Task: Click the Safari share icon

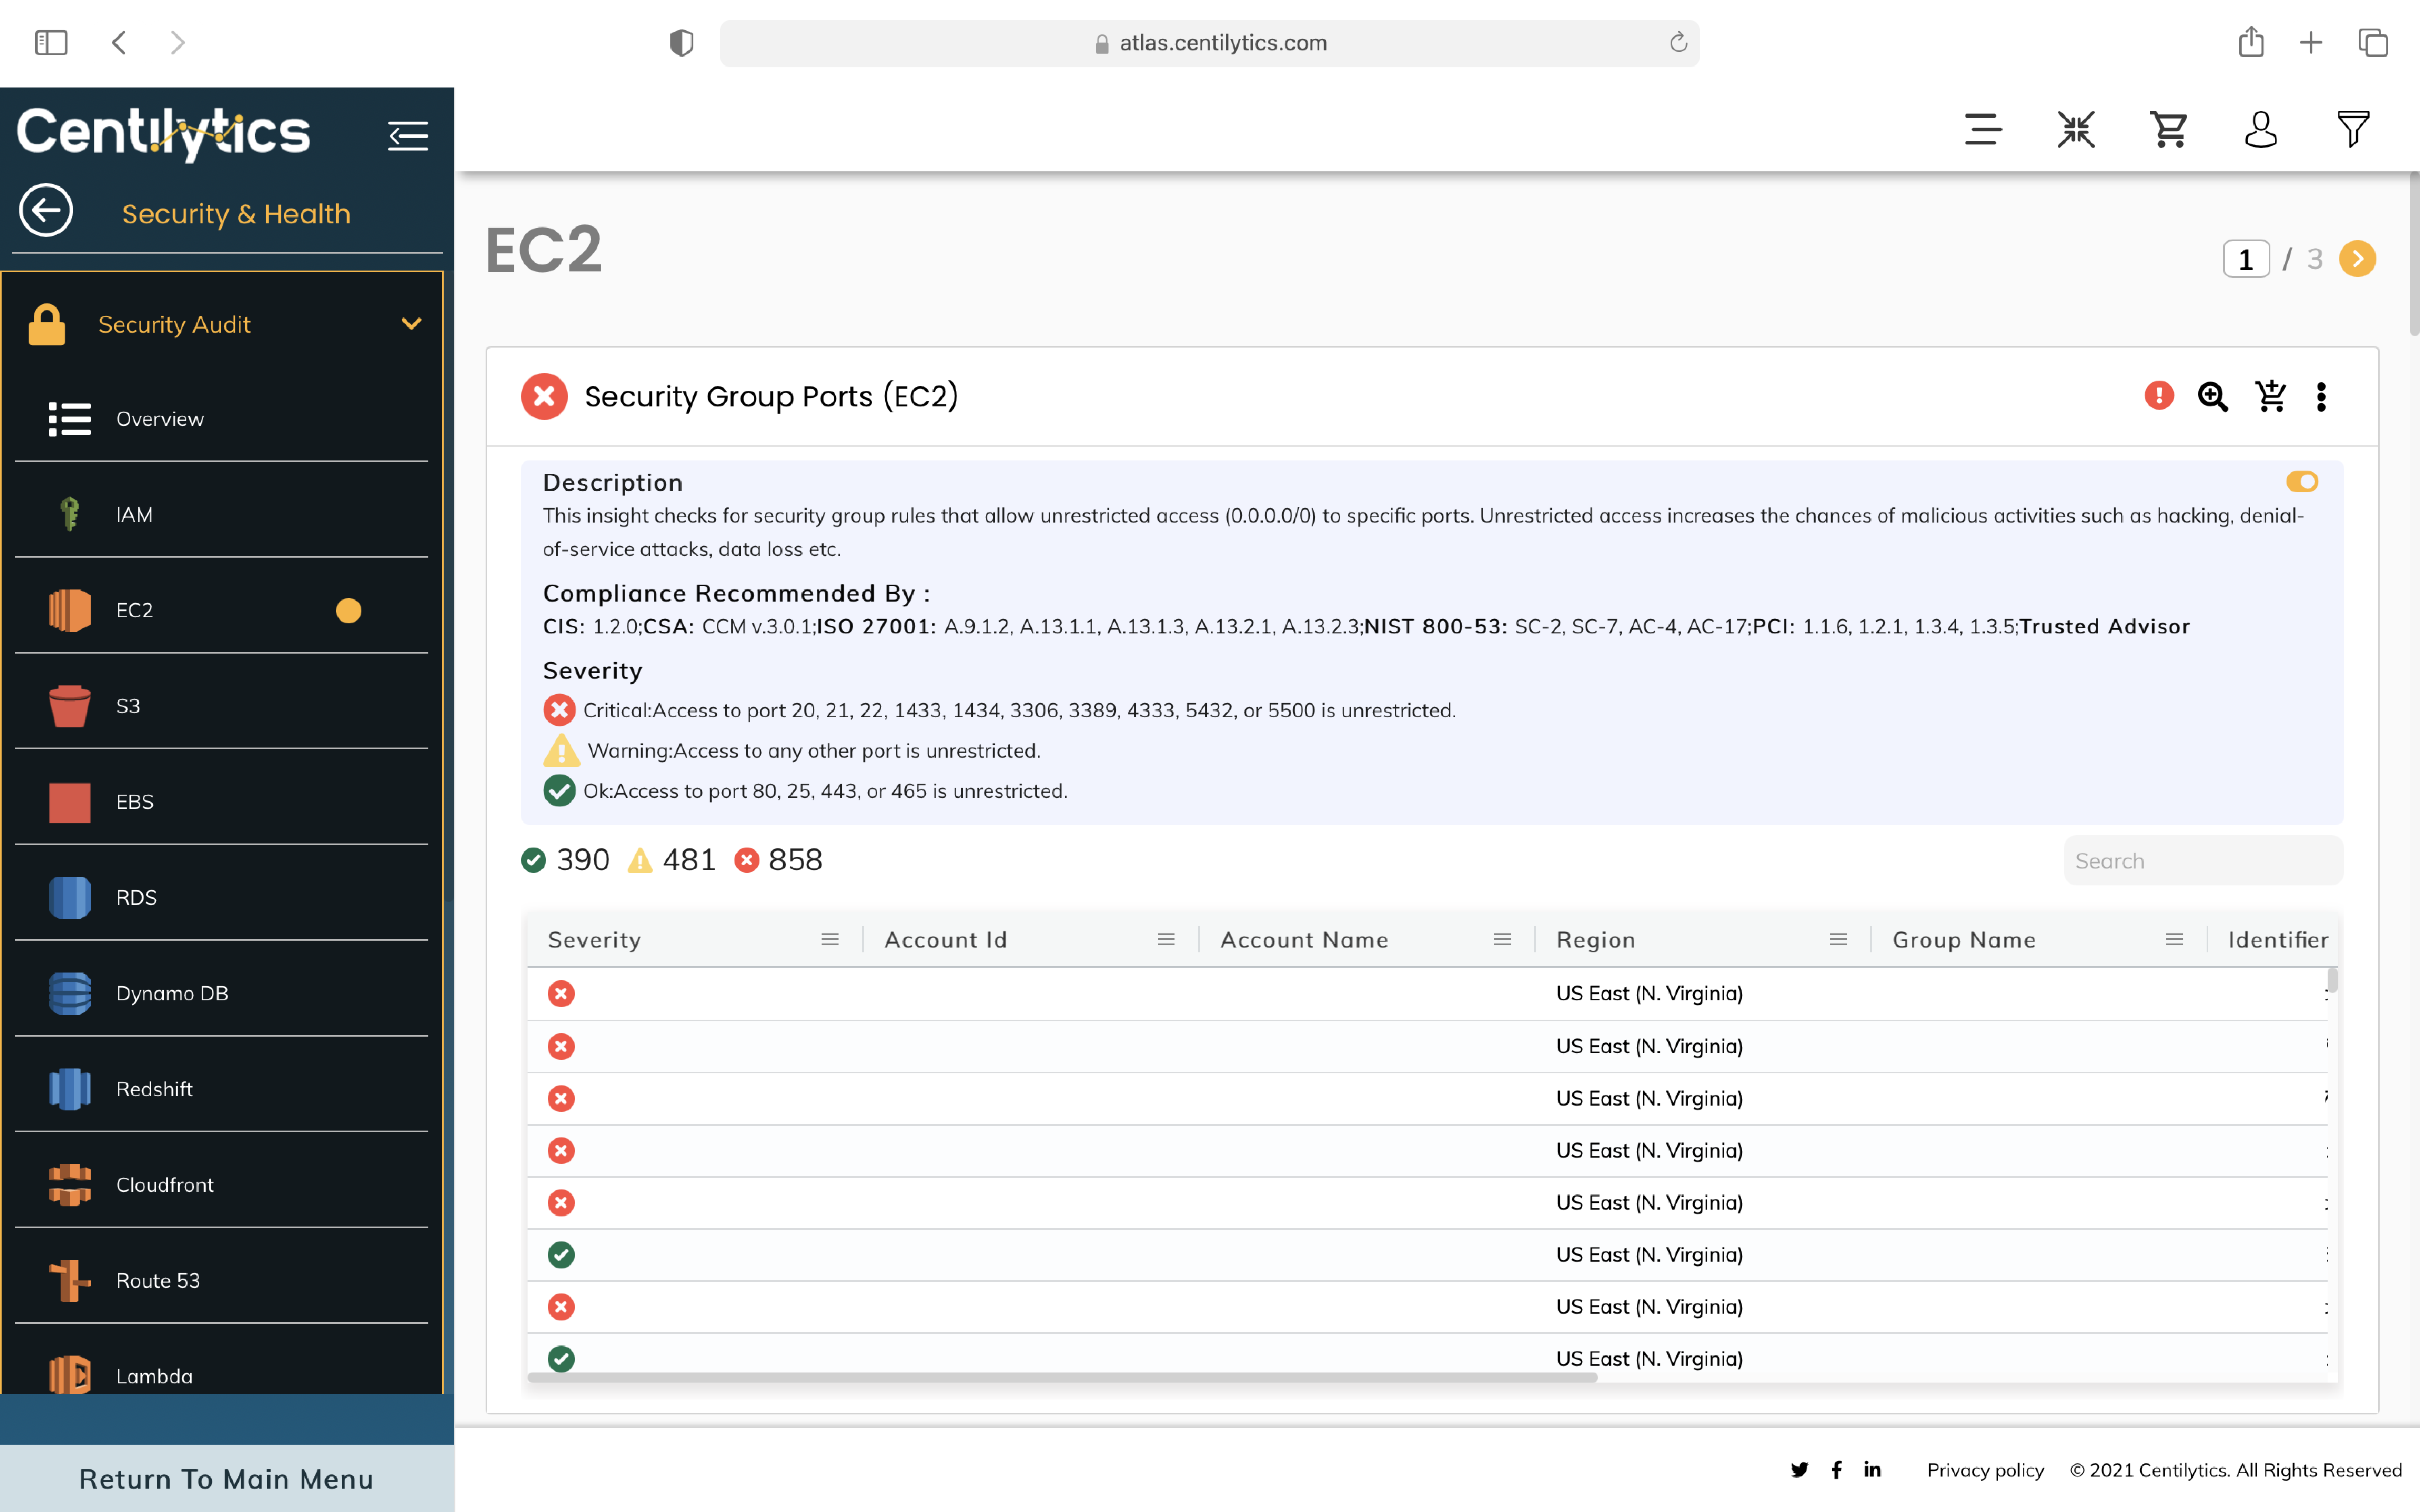Action: tap(2250, 42)
